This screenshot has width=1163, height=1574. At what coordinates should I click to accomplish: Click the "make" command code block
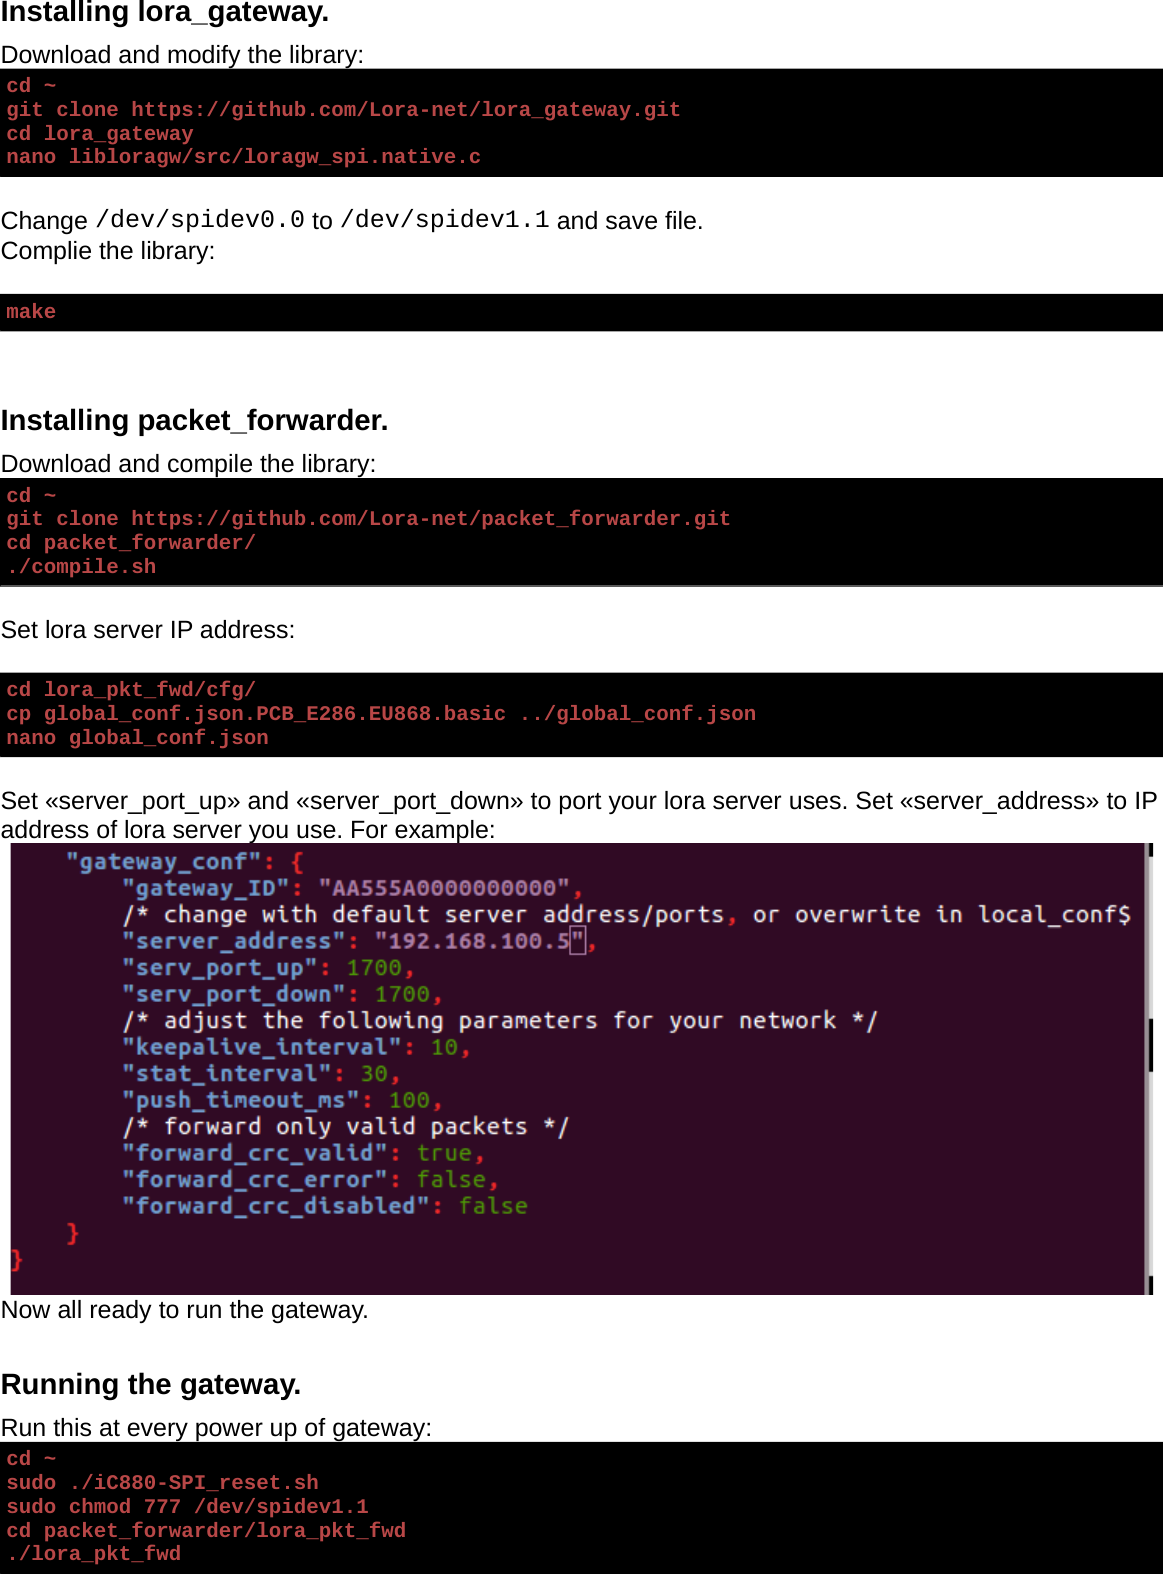click(31, 312)
